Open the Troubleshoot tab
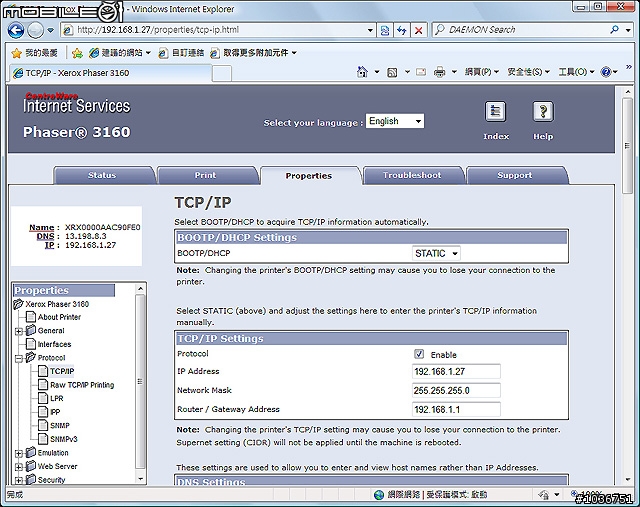This screenshot has width=640, height=507. point(412,175)
